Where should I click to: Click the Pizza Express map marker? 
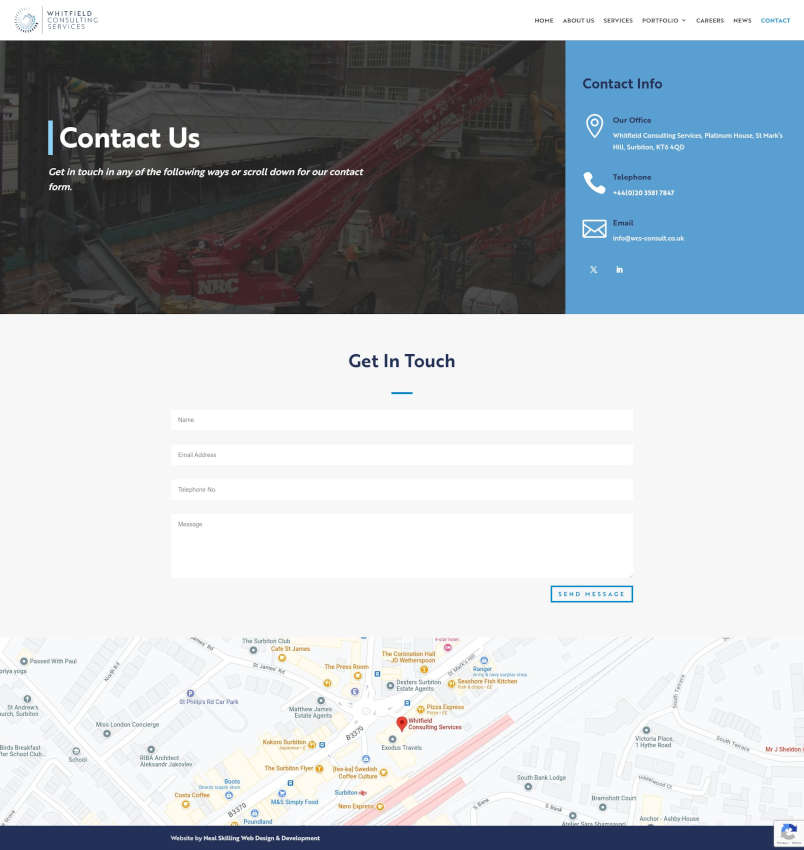420,709
